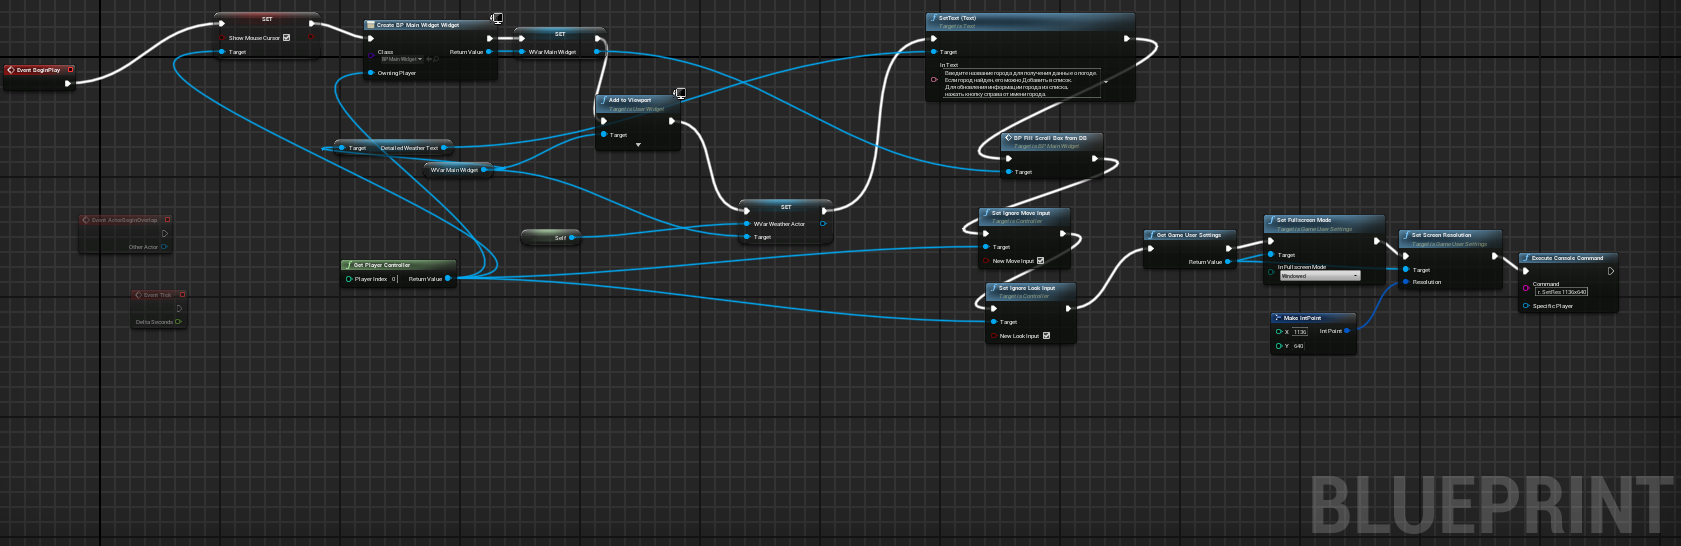Click the In Fullscreen Mode input pin
The image size is (1681, 546).
[x=1272, y=271]
